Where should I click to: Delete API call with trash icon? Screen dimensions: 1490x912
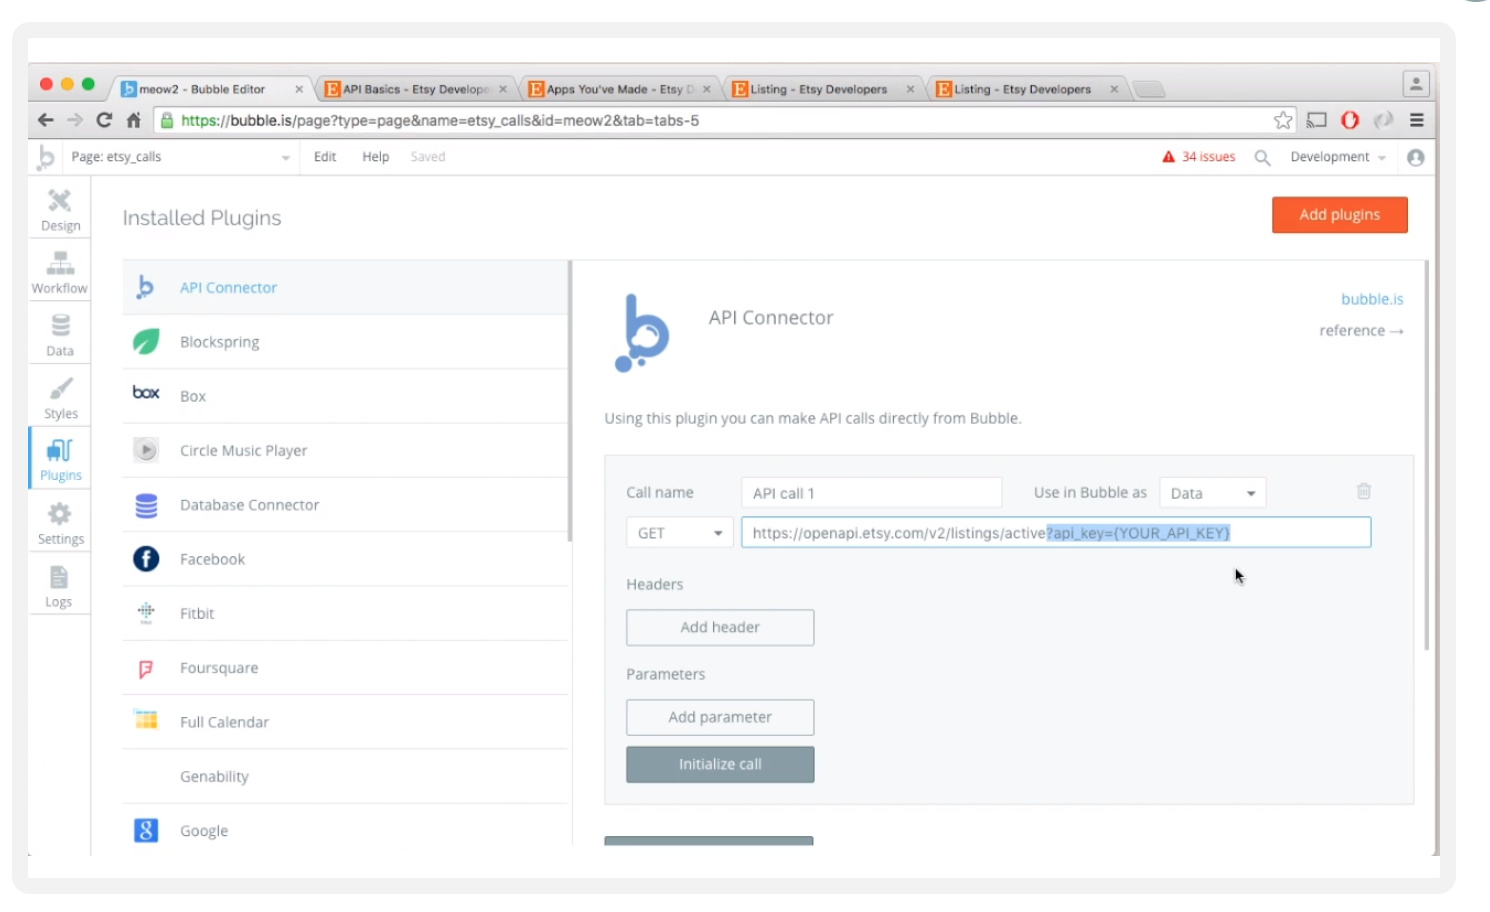point(1364,491)
